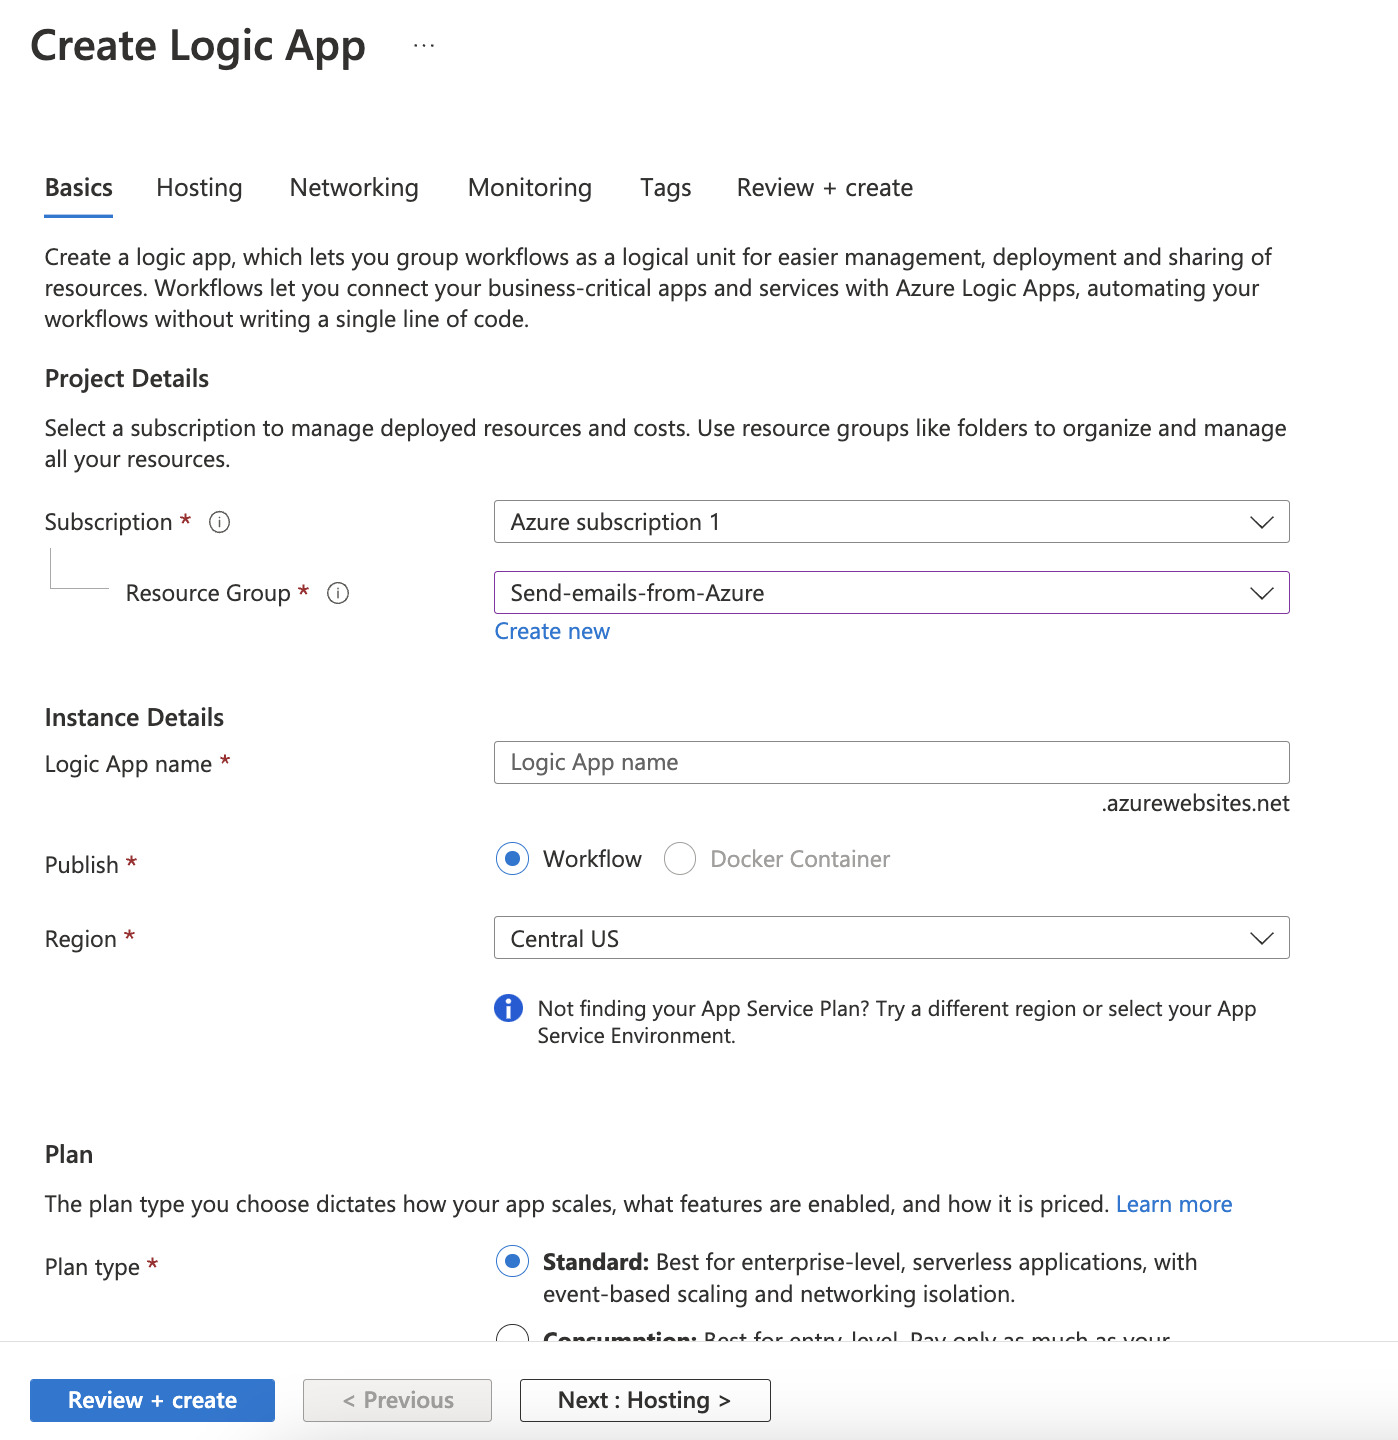
Task: Follow the Learn more link about plans
Action: [x=1174, y=1204]
